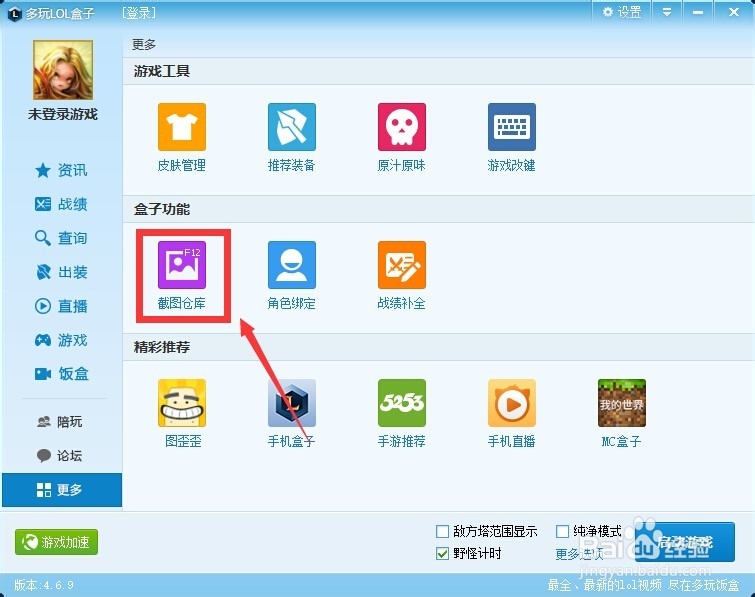755x597 pixels.
Task: Go to 游戏 games in sidebar
Action: point(61,340)
